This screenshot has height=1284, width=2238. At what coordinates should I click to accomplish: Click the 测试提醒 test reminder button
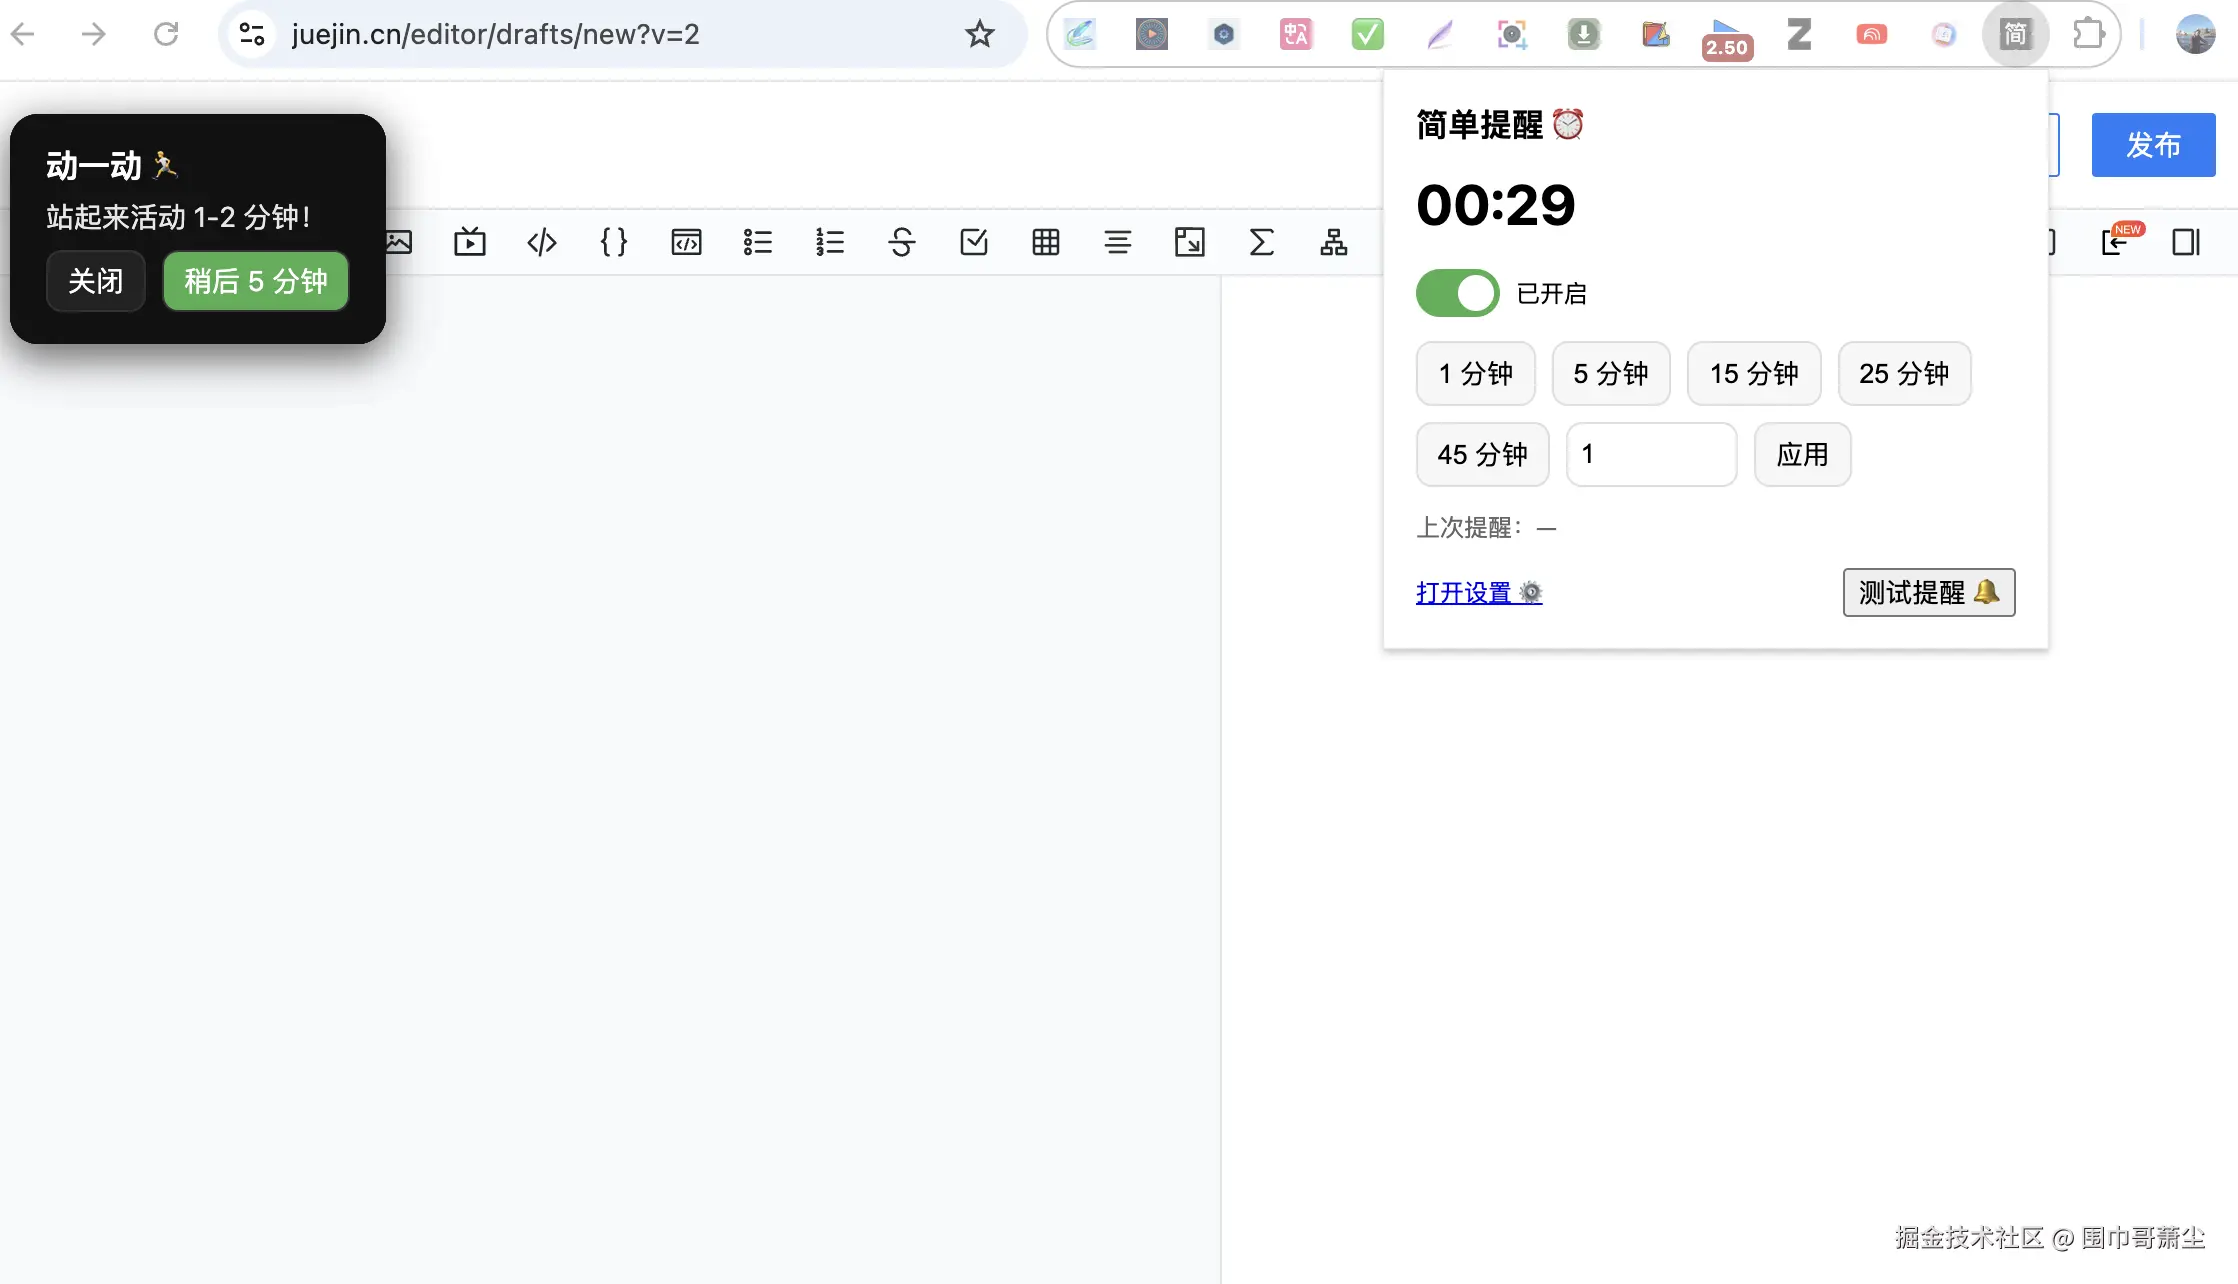1928,592
